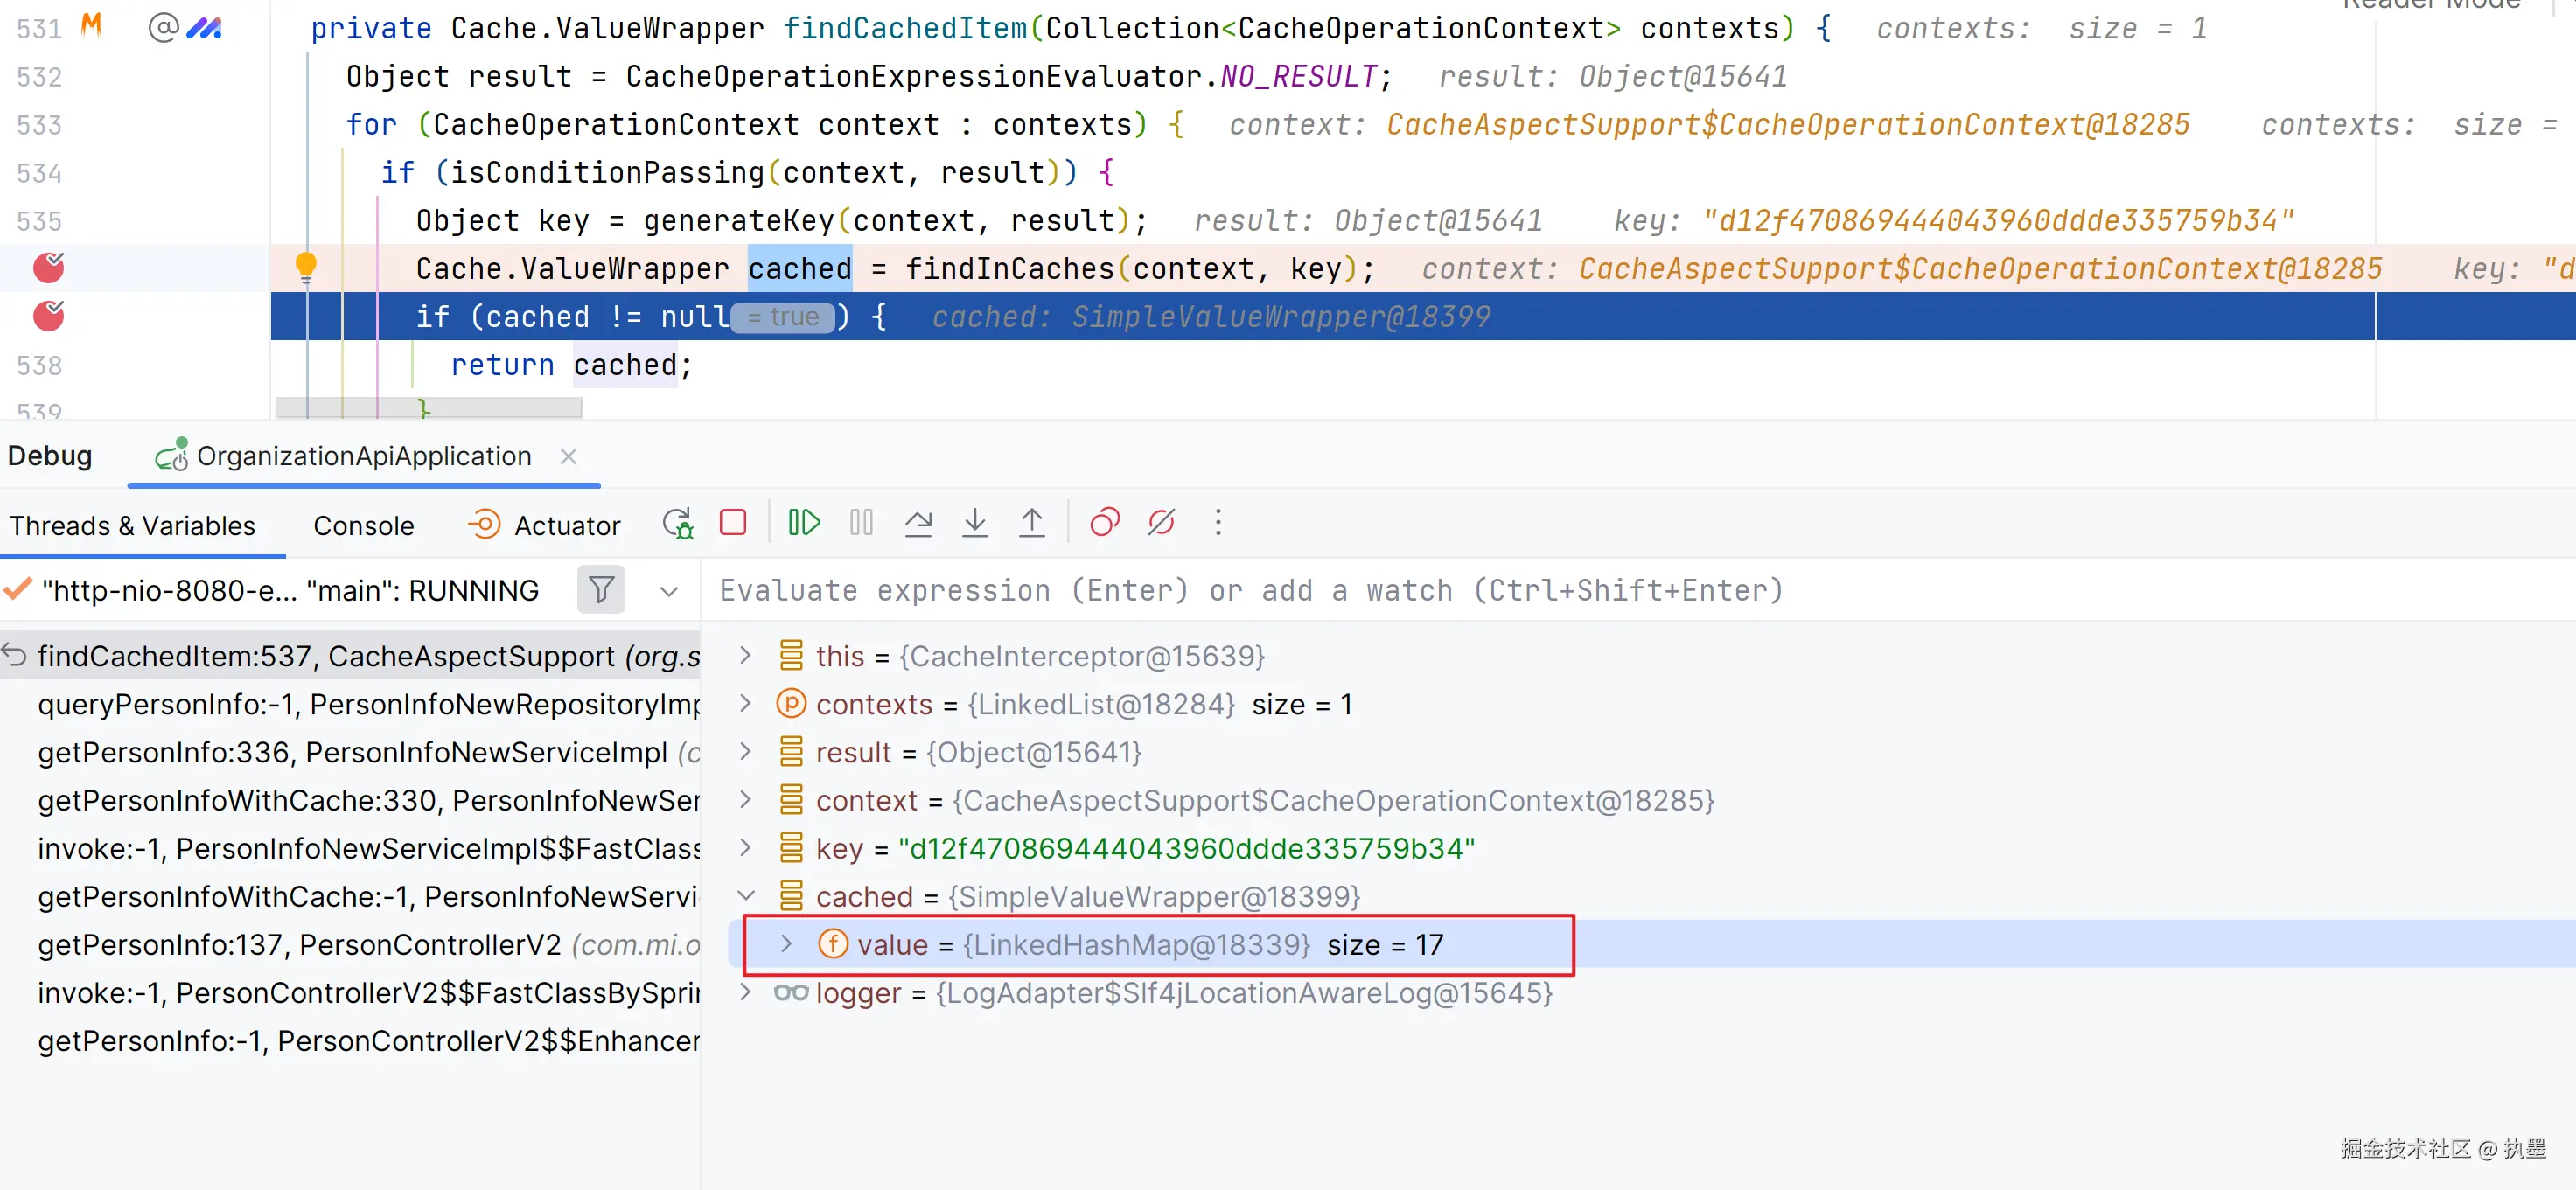This screenshot has height=1190, width=2576.
Task: Expand the value LinkedHashMap node
Action: 786,944
